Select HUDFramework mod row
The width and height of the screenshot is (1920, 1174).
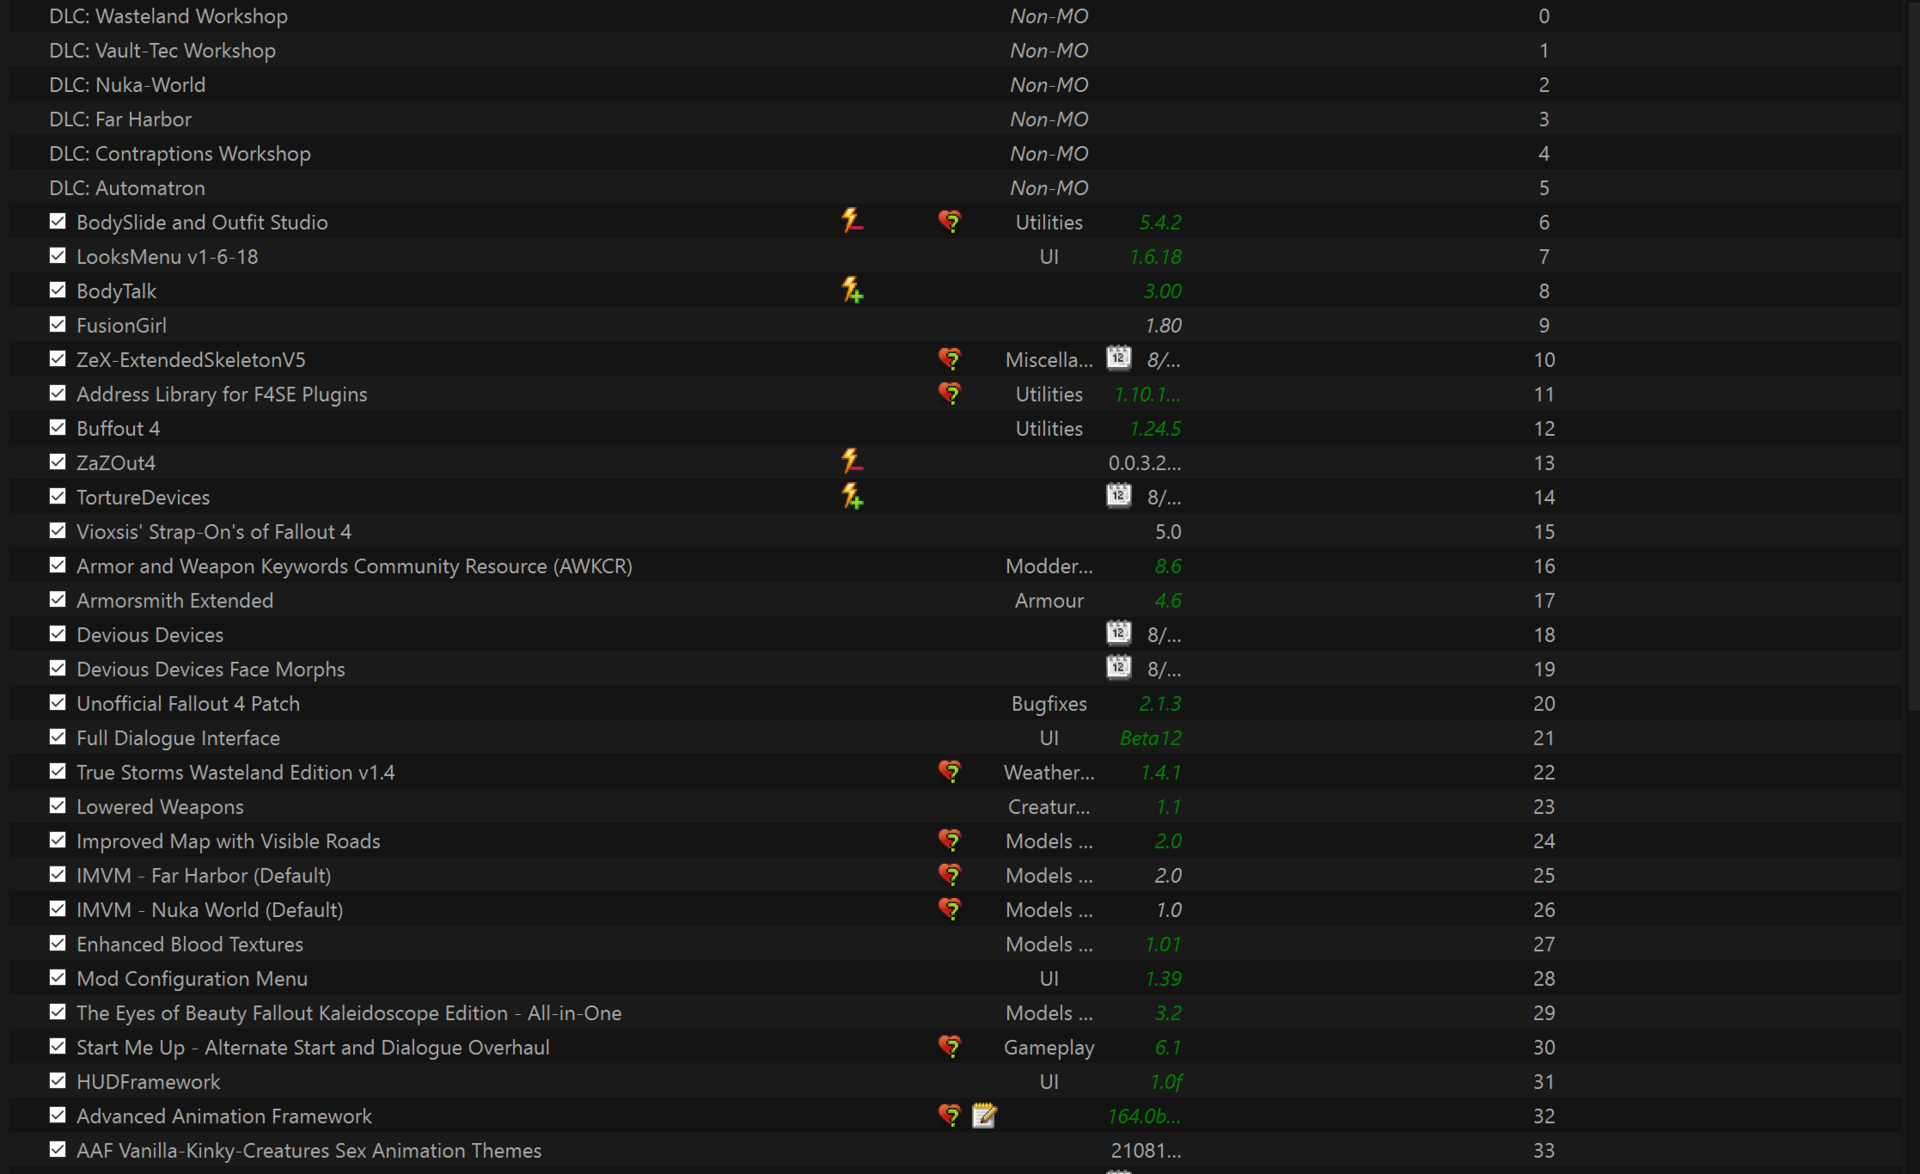pyautogui.click(x=956, y=1081)
